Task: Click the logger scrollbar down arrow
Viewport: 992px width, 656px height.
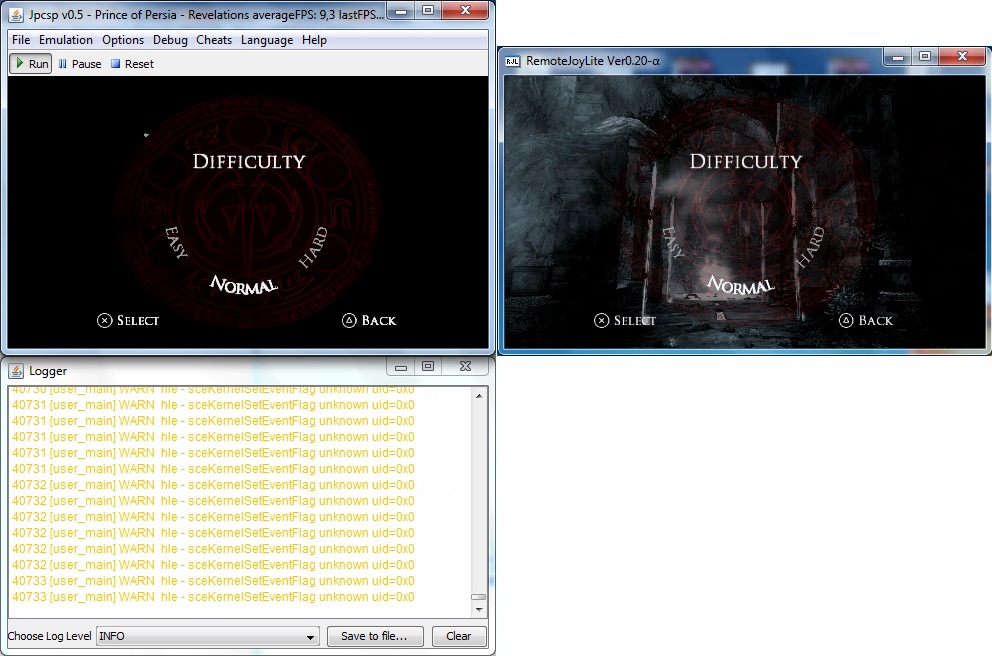Action: click(x=479, y=610)
